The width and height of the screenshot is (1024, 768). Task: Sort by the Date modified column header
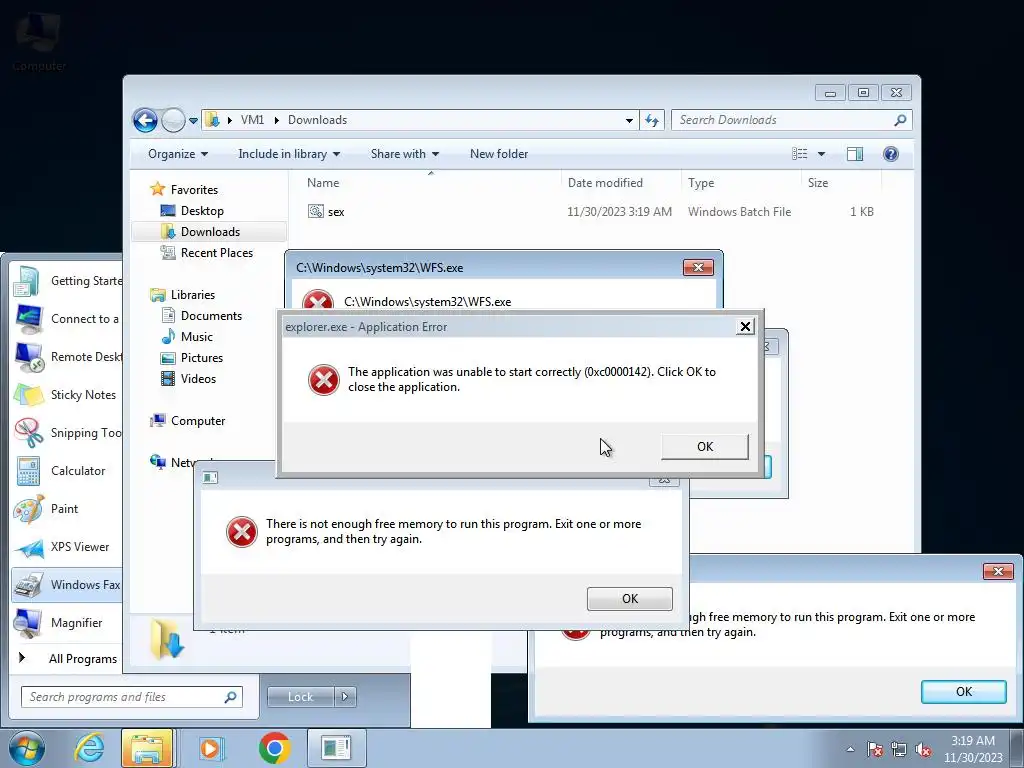(x=605, y=183)
